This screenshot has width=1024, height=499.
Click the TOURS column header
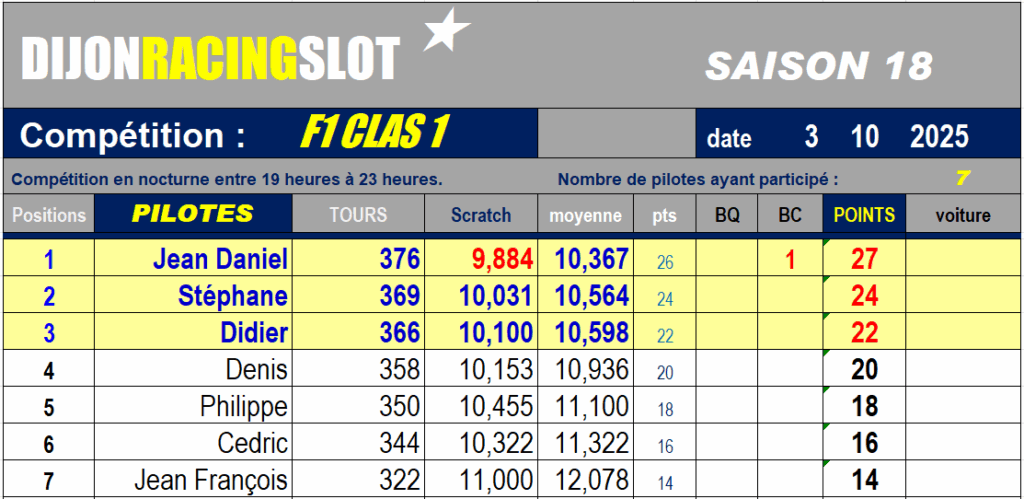tap(358, 215)
